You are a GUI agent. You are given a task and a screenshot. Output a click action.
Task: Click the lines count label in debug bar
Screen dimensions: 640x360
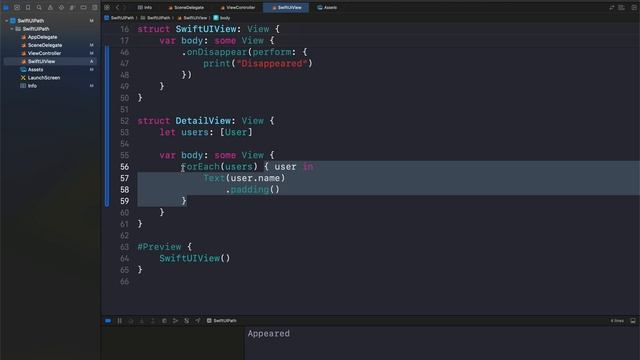pyautogui.click(x=617, y=321)
